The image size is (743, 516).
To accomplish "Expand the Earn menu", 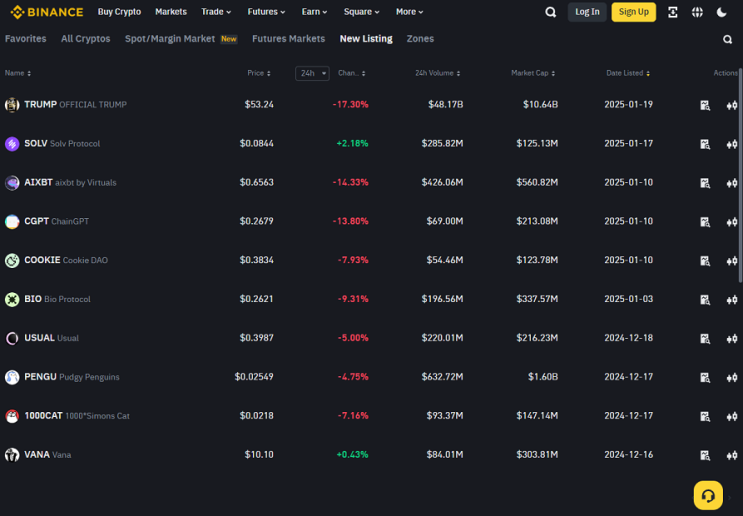I will point(314,12).
